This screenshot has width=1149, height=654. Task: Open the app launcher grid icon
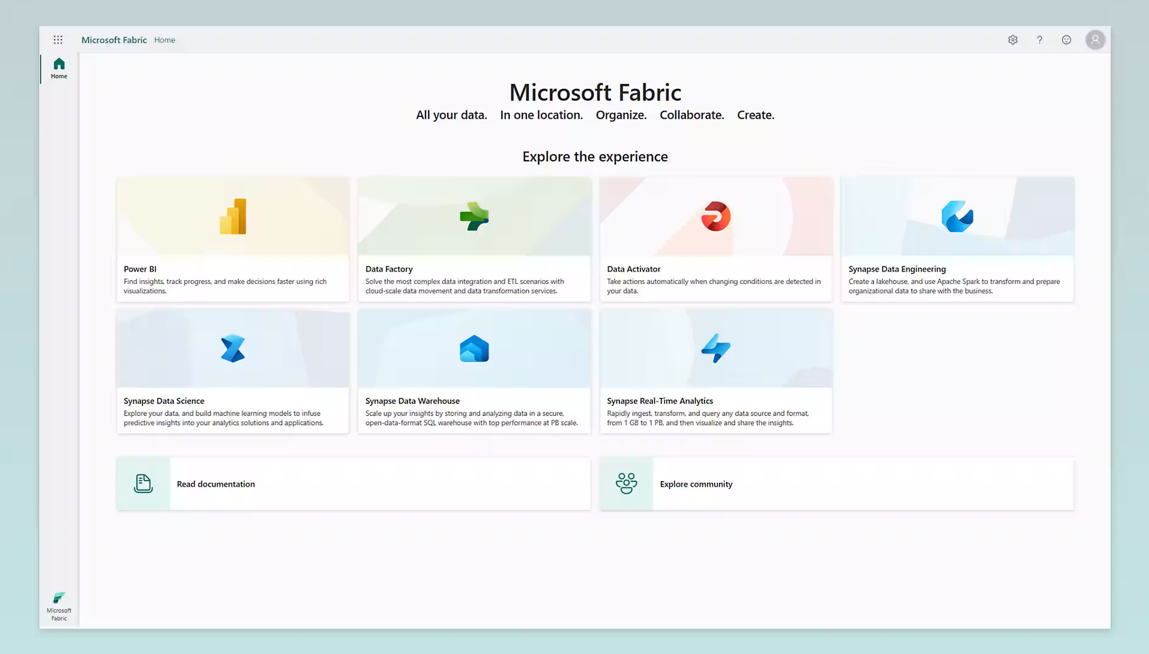tap(58, 40)
